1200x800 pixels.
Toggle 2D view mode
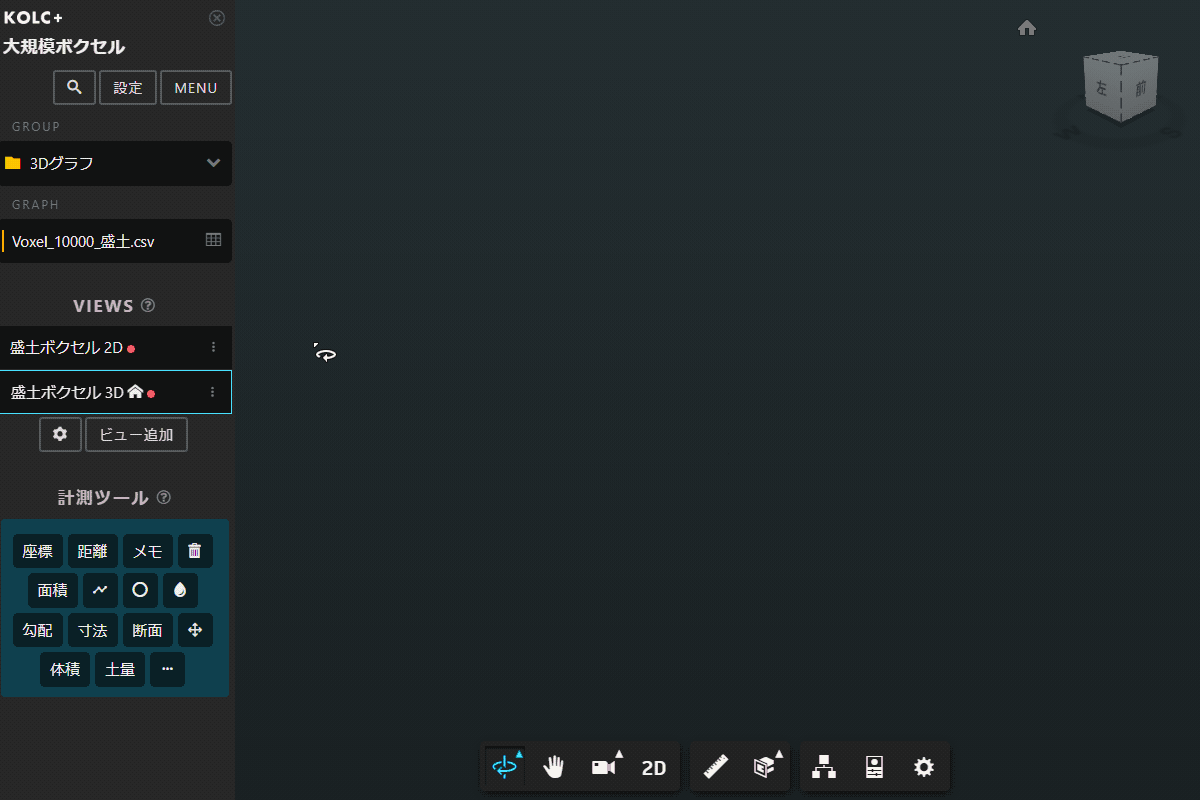click(x=654, y=767)
